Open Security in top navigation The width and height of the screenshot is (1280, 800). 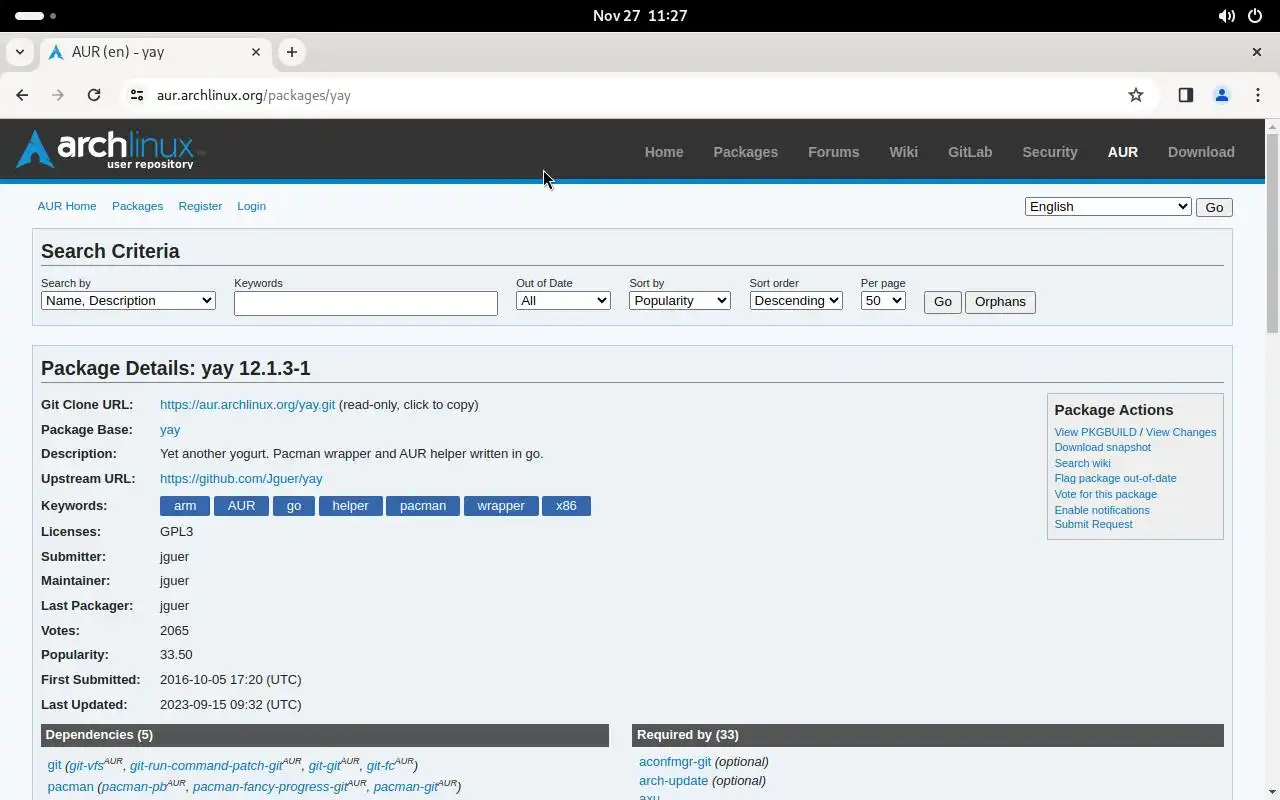[1049, 152]
